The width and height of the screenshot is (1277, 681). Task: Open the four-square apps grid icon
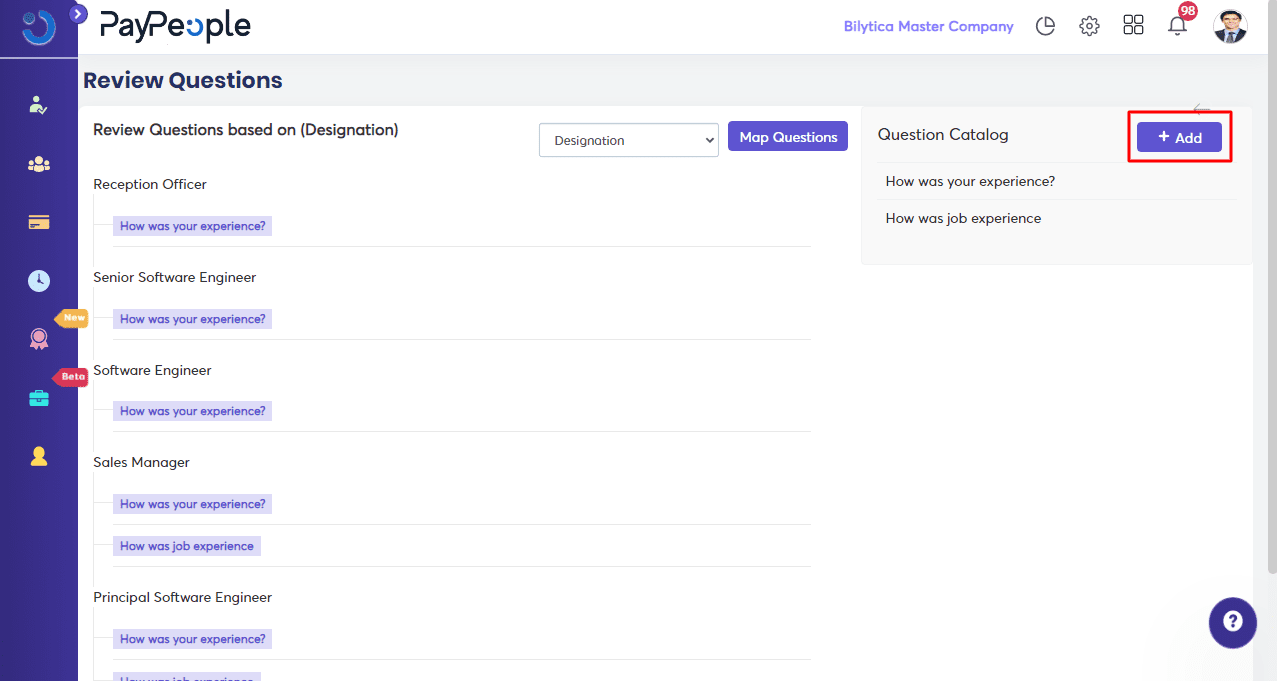[1133, 26]
